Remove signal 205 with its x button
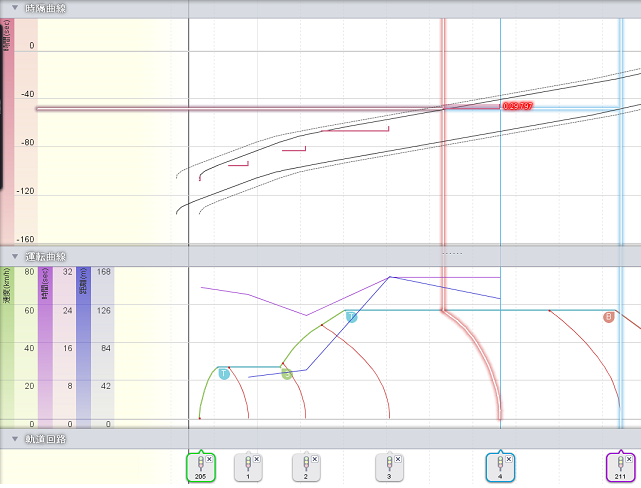Image resolution: width=641 pixels, height=488 pixels. tap(209, 459)
